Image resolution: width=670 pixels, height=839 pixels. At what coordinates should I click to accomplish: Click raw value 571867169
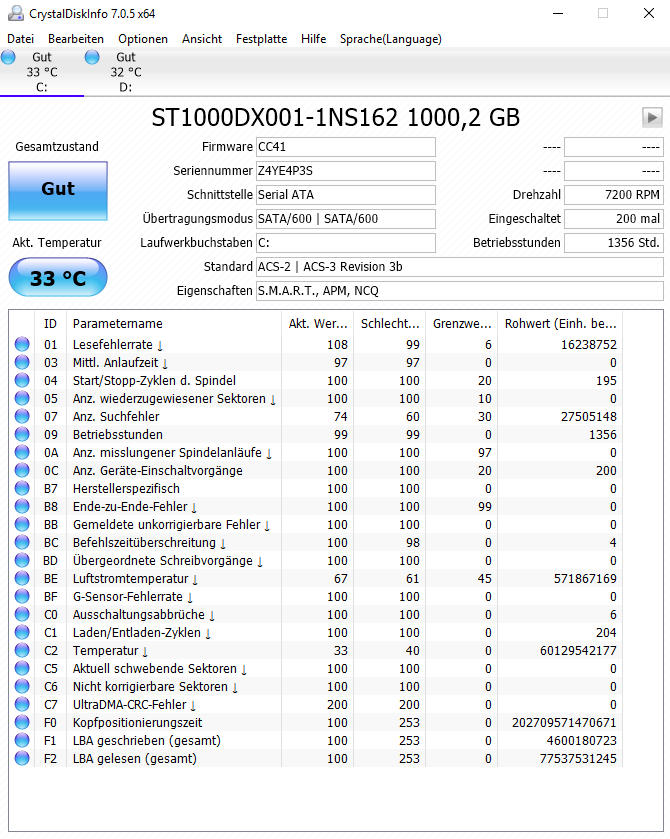click(585, 579)
